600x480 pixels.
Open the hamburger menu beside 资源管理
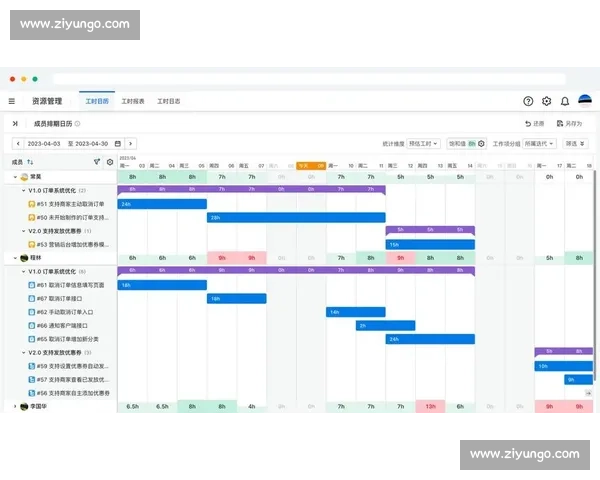pos(12,101)
